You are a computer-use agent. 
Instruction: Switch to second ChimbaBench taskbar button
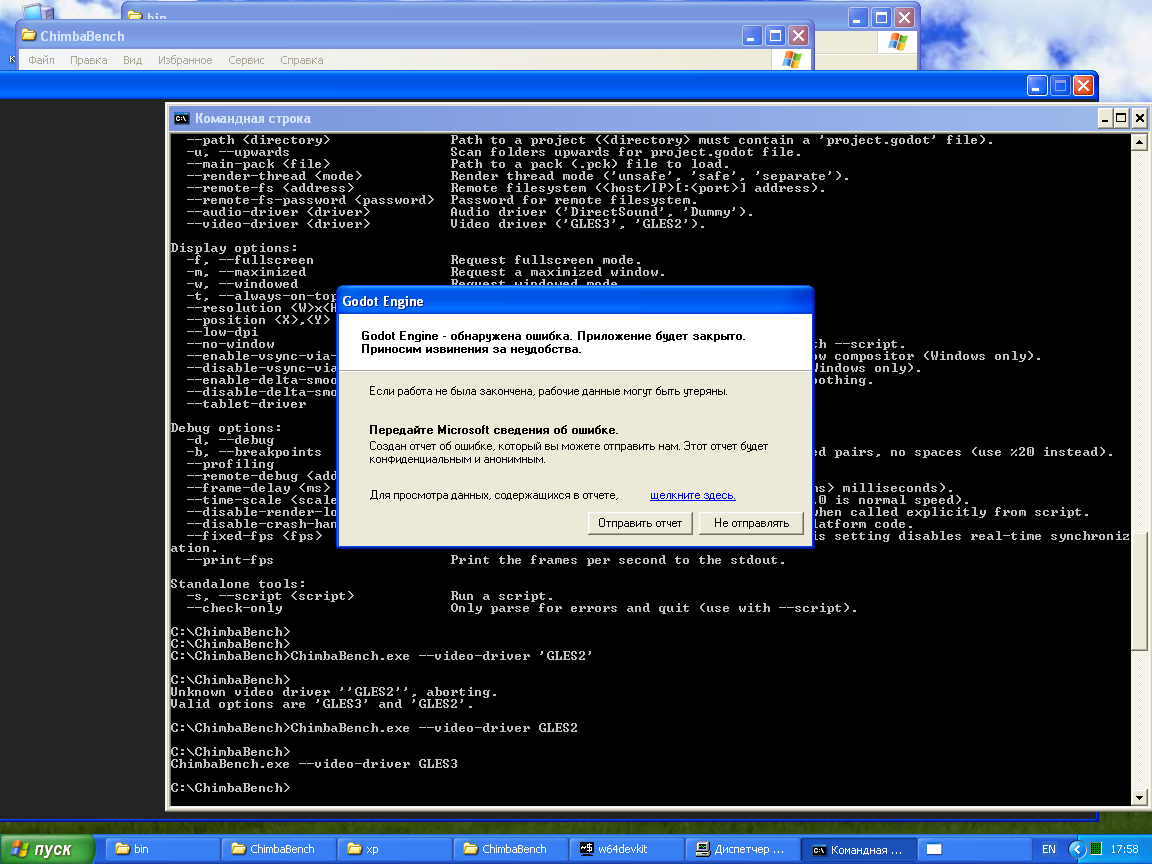click(511, 849)
